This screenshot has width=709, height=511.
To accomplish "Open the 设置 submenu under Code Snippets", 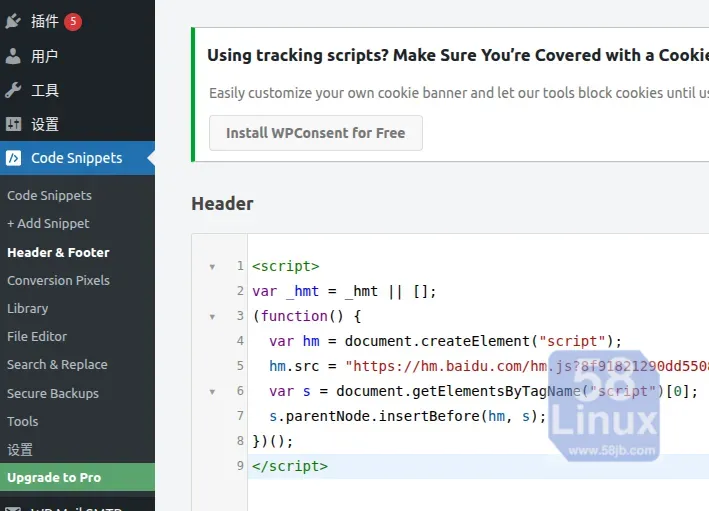I will click(x=20, y=449).
